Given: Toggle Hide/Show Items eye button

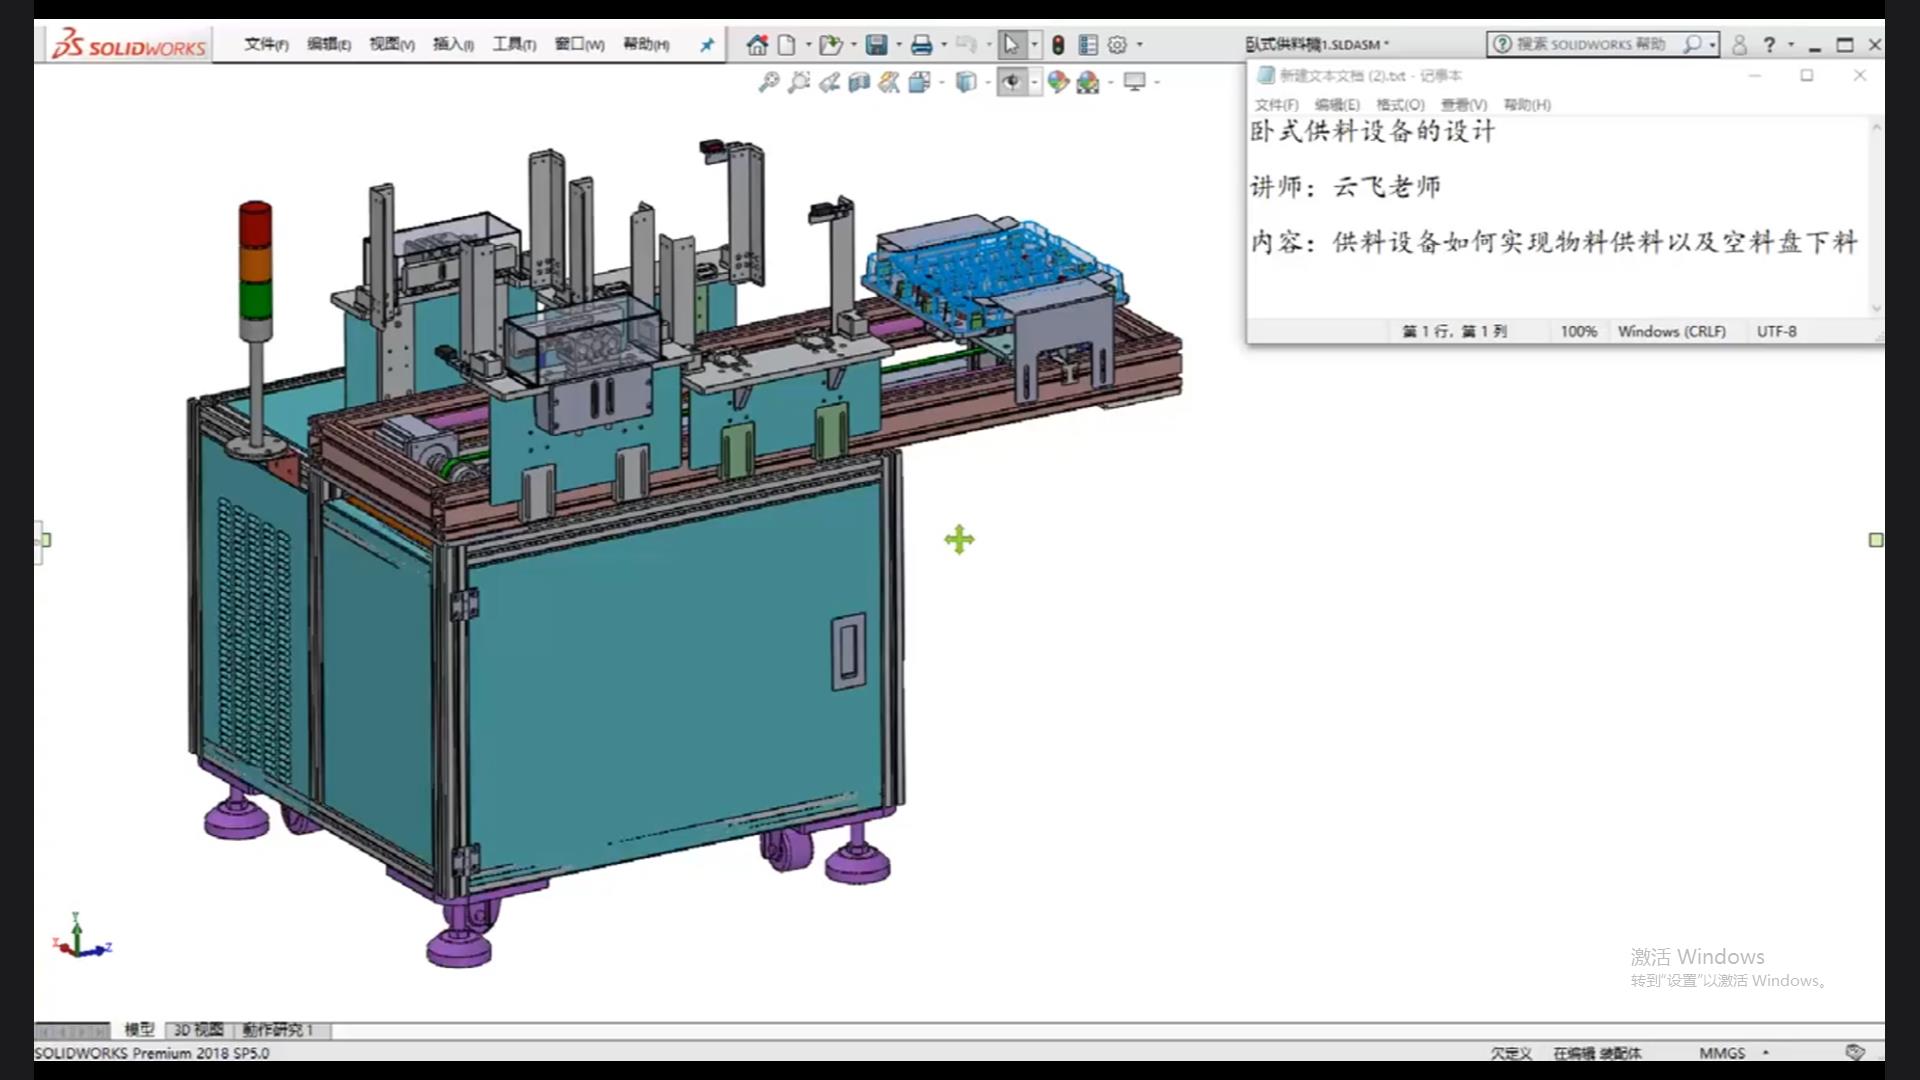Looking at the screenshot, I should [x=1012, y=82].
